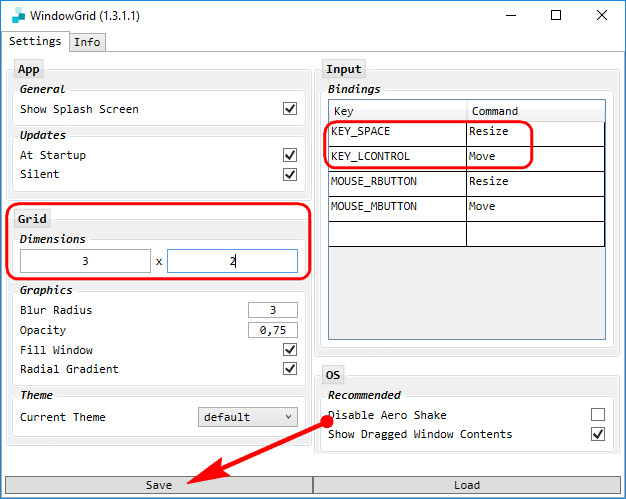Toggle the Radial Gradient checkbox
The height and width of the screenshot is (499, 626).
(x=290, y=368)
